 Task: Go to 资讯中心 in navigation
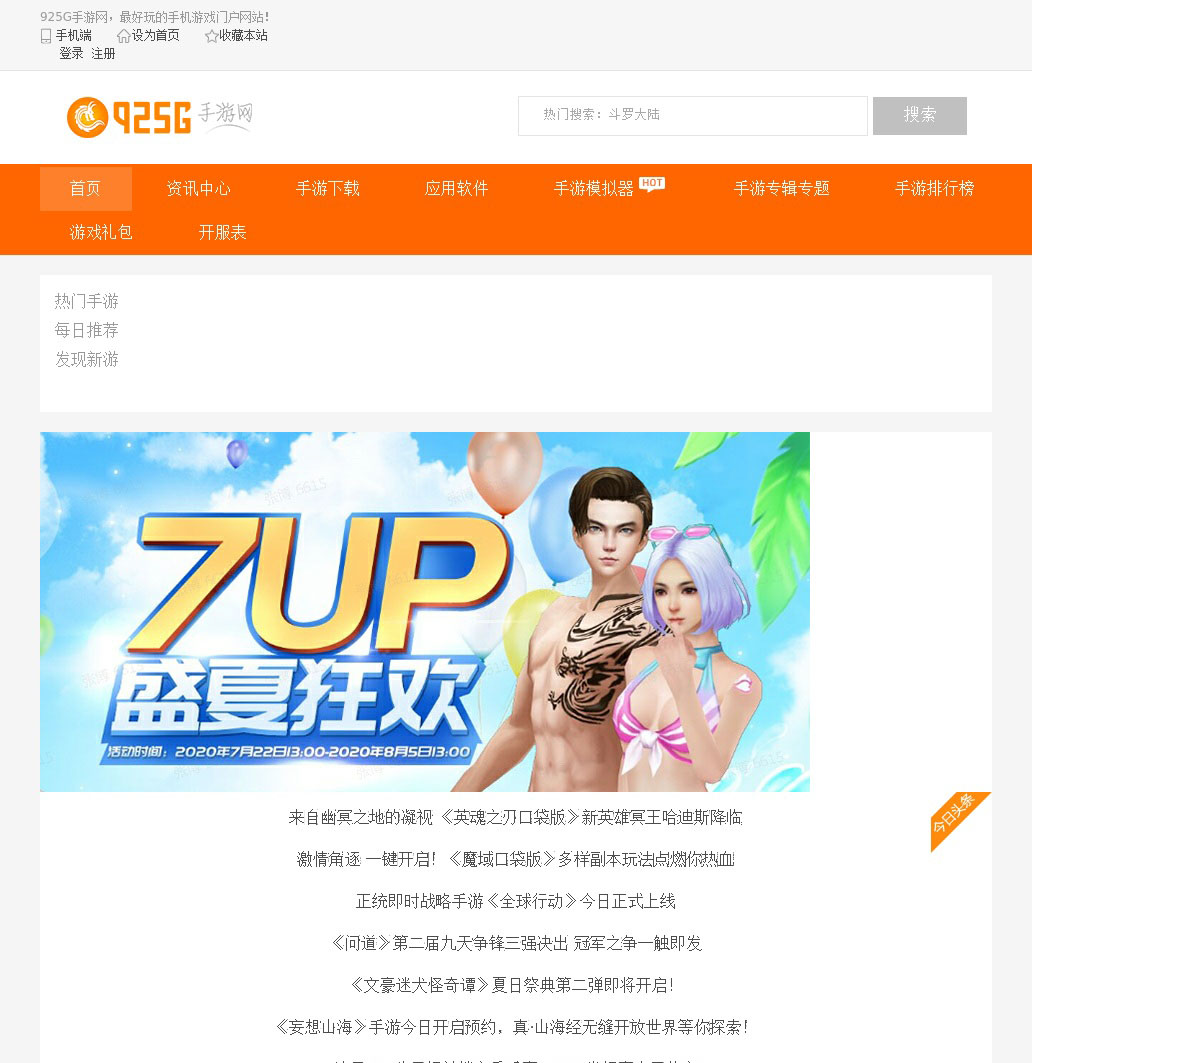(198, 189)
